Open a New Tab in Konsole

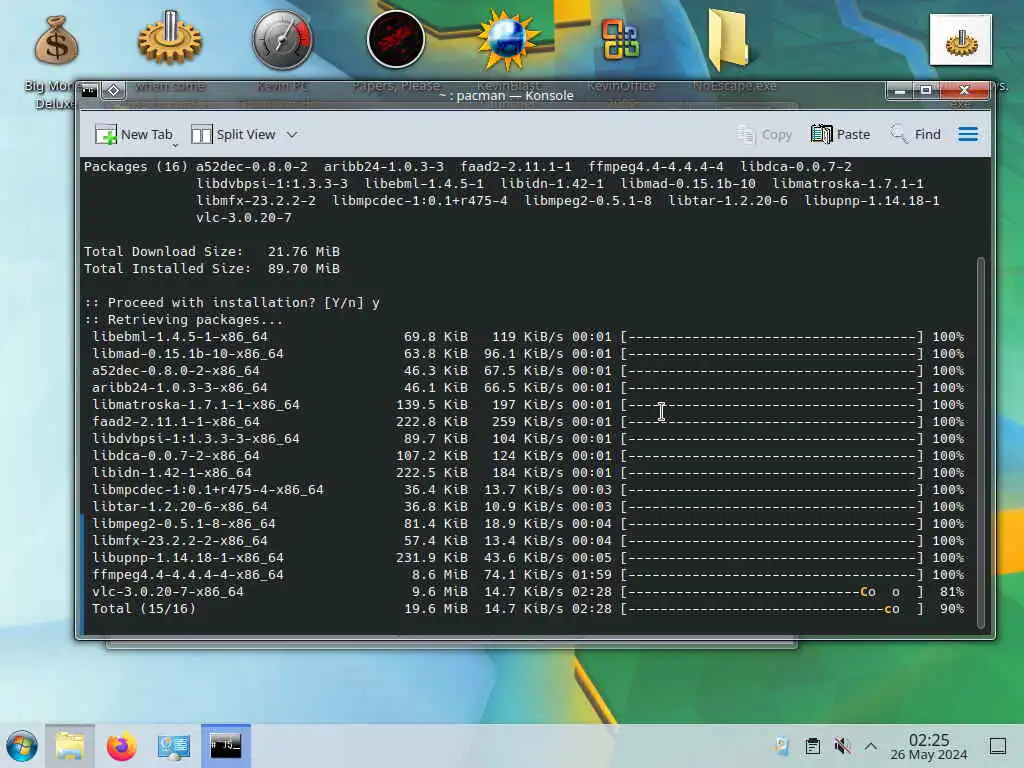[x=133, y=135]
